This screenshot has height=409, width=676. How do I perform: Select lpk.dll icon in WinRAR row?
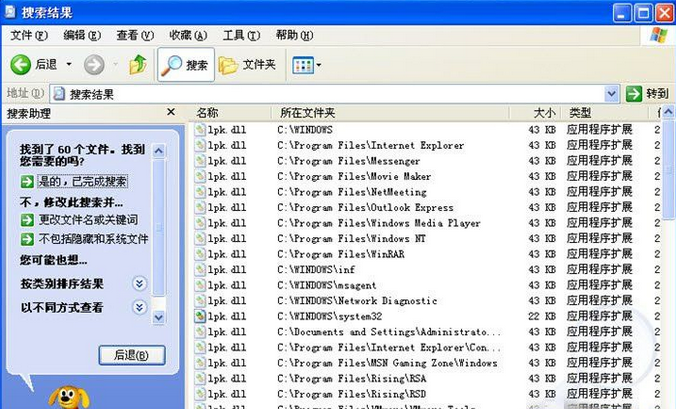coord(200,253)
